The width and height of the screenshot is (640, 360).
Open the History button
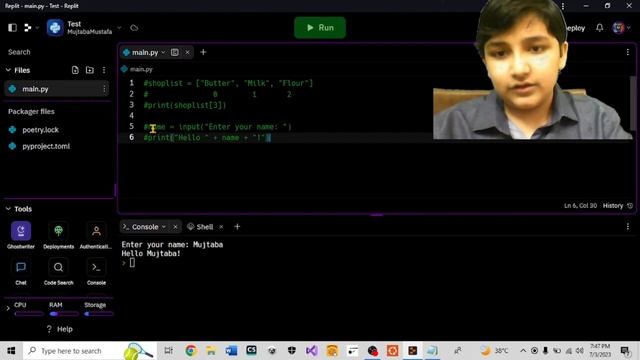coord(618,206)
